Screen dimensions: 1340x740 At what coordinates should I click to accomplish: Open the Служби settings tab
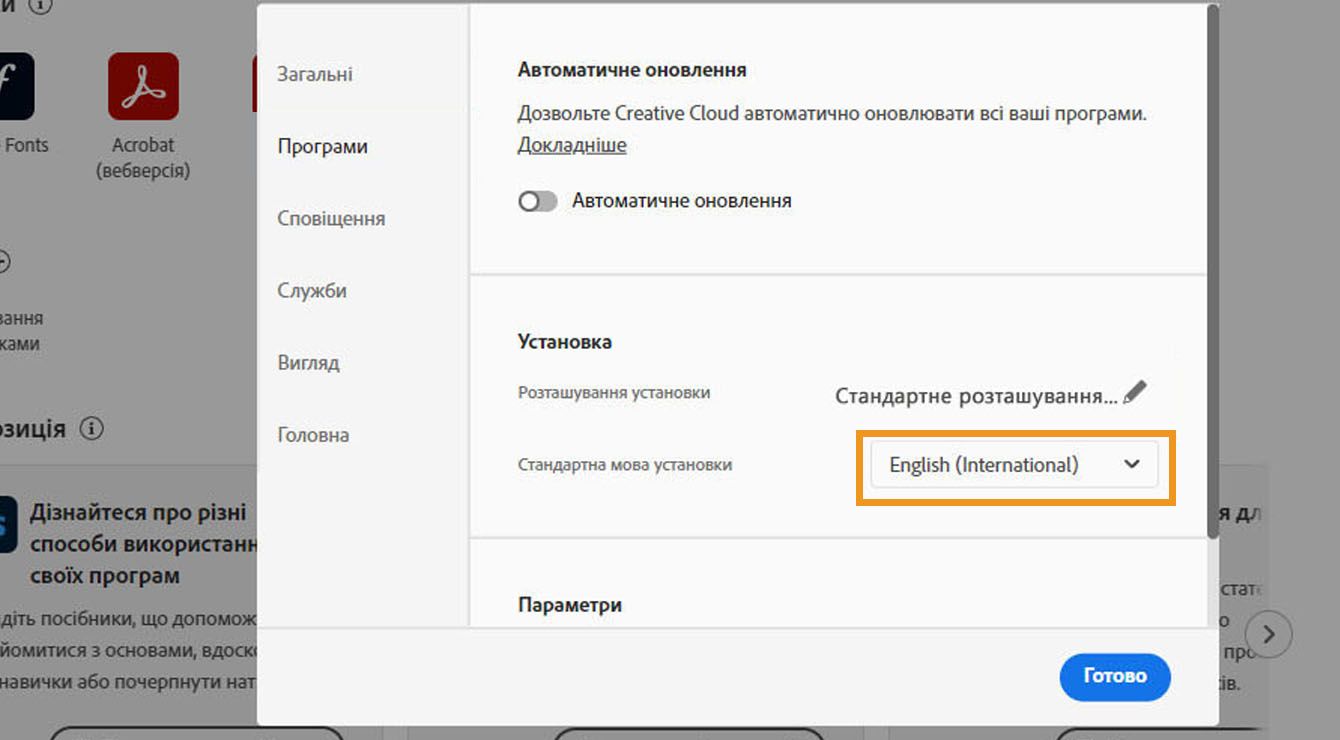312,291
